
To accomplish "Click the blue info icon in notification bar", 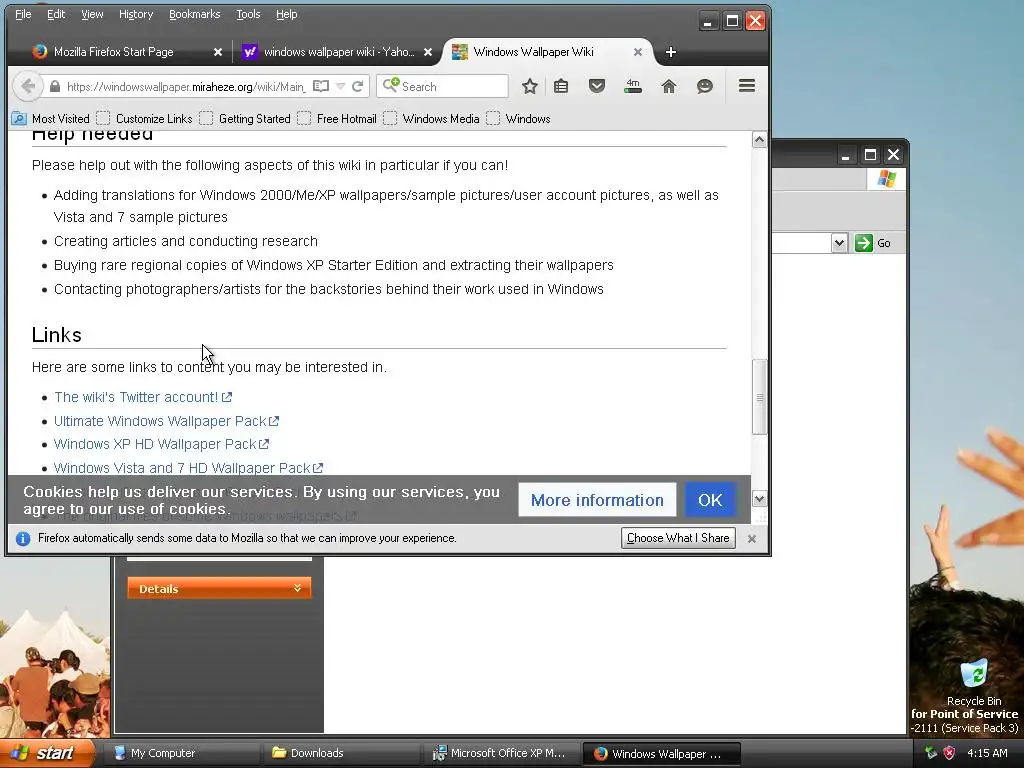I will [23, 539].
